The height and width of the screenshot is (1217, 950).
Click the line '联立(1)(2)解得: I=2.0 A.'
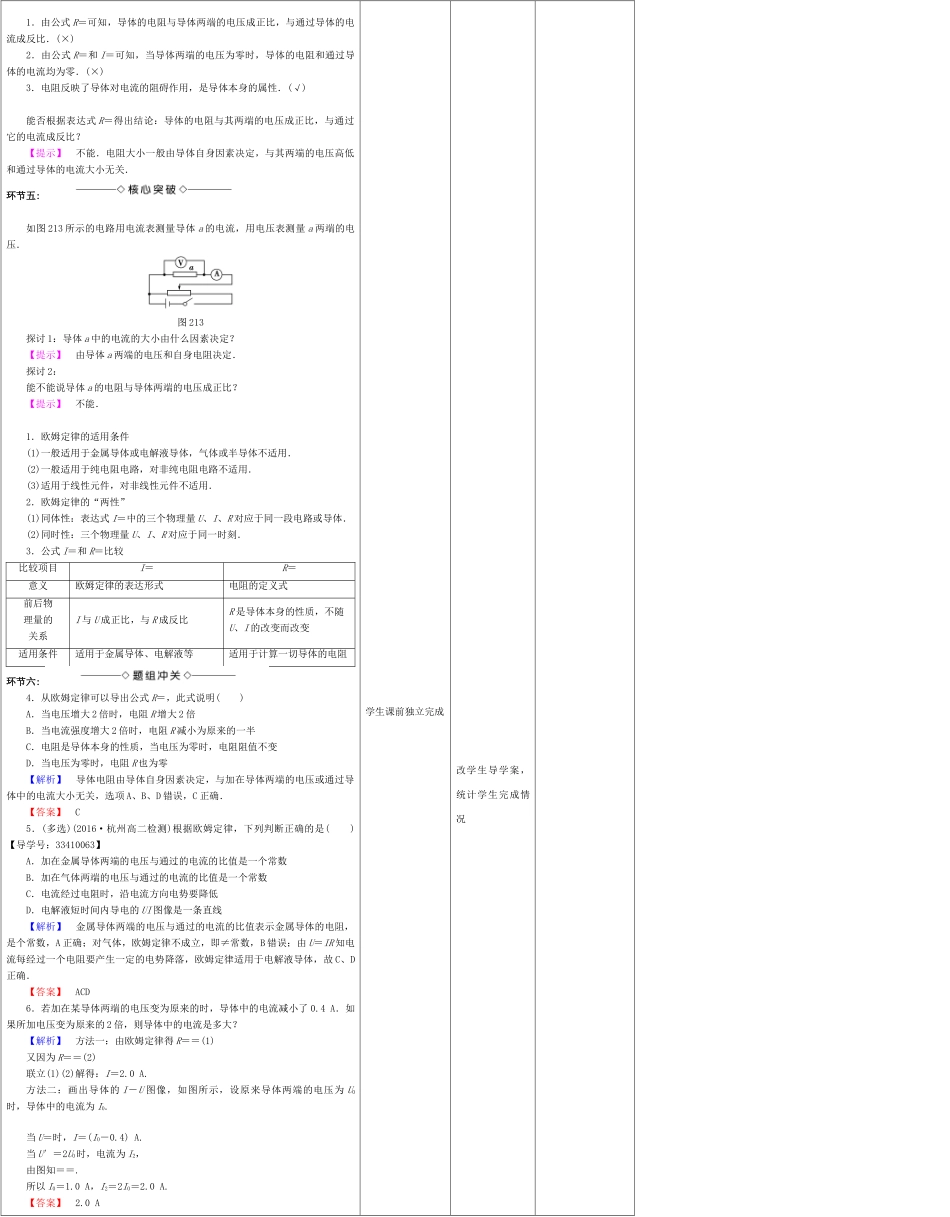click(x=87, y=1073)
